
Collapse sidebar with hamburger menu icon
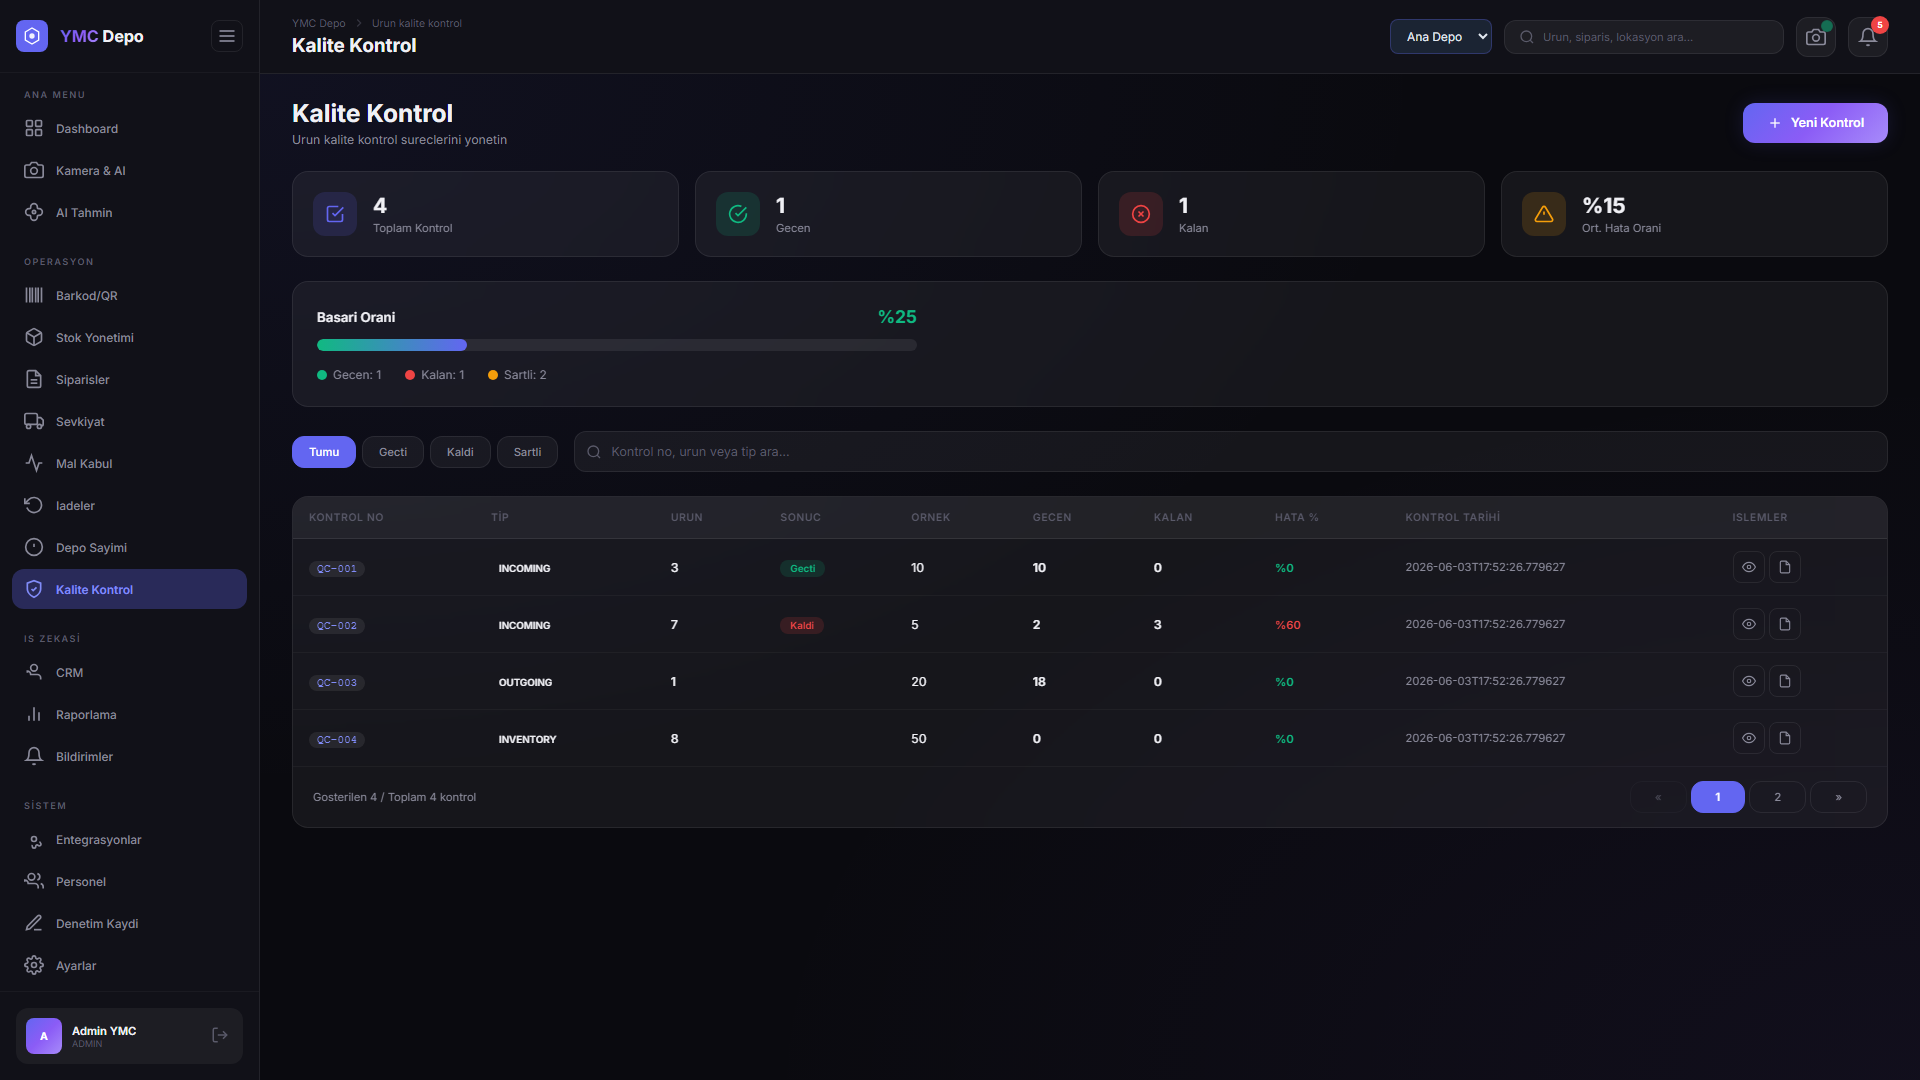click(227, 36)
